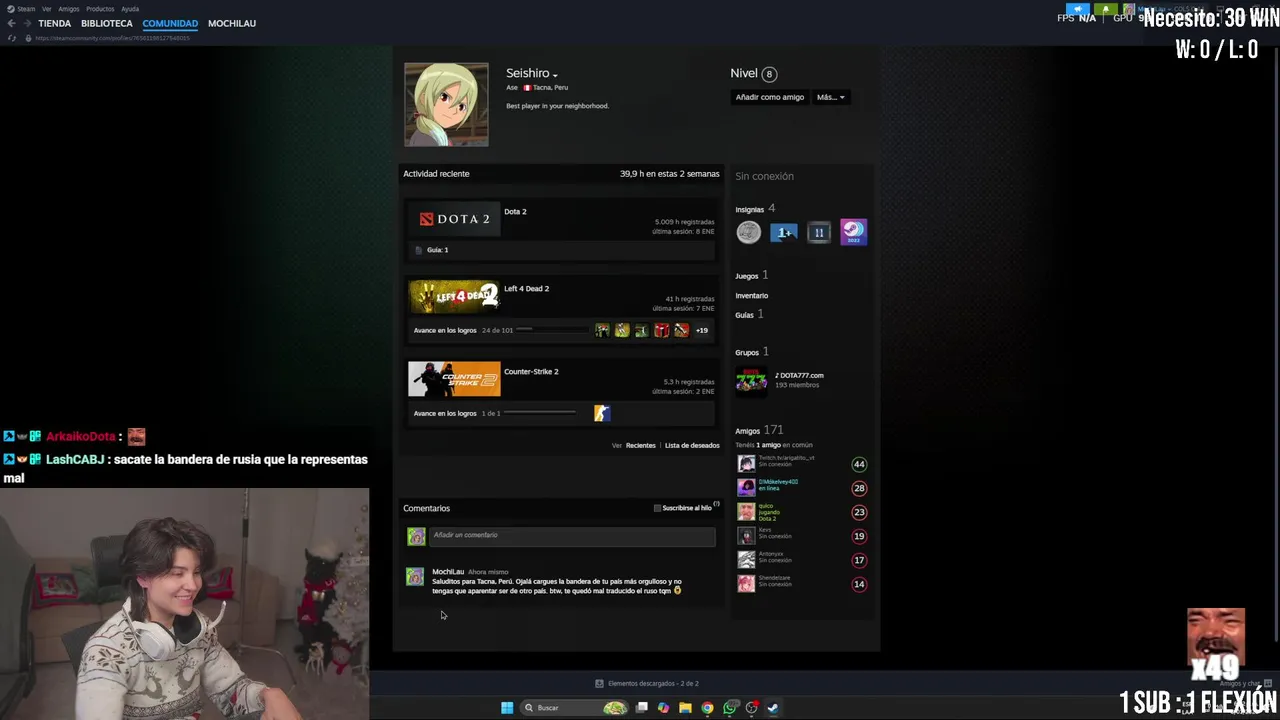Click fifth Left 4 Dead 2 achievement icon
This screenshot has height=720, width=1280.
(681, 330)
